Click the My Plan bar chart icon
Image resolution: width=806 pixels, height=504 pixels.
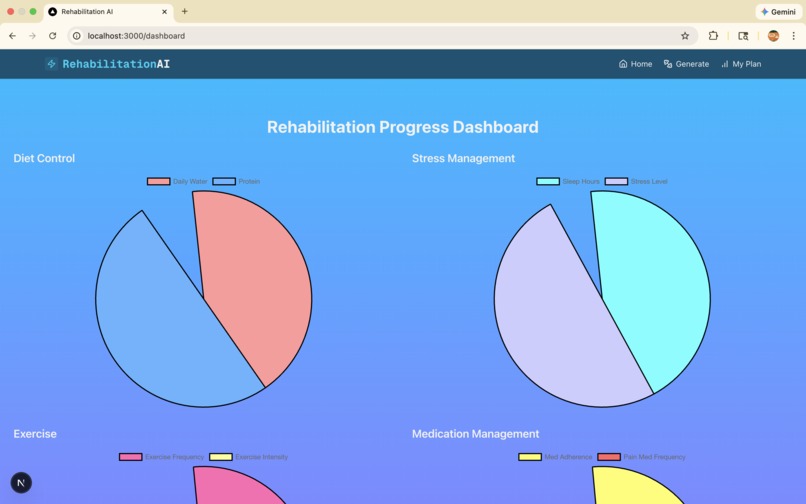(725, 64)
